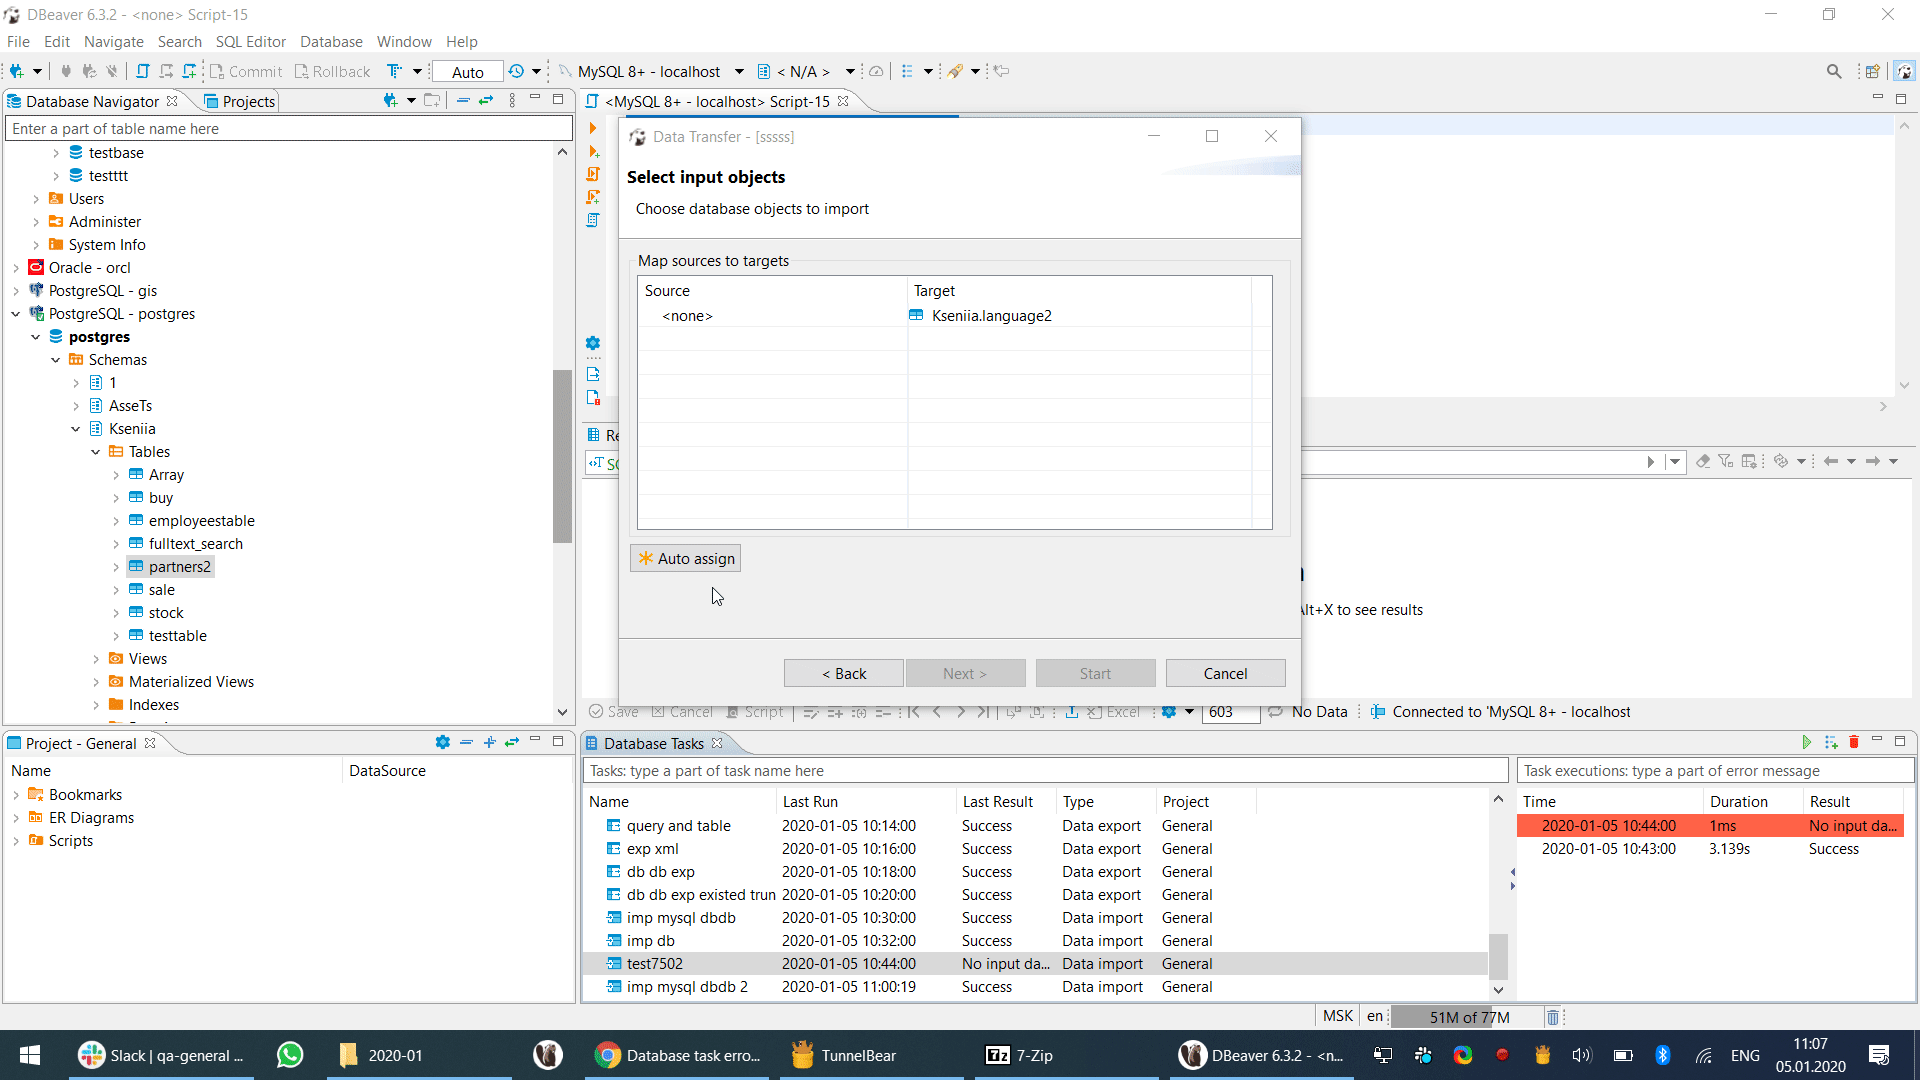Expand the Kseniia Tables Array node

click(116, 474)
